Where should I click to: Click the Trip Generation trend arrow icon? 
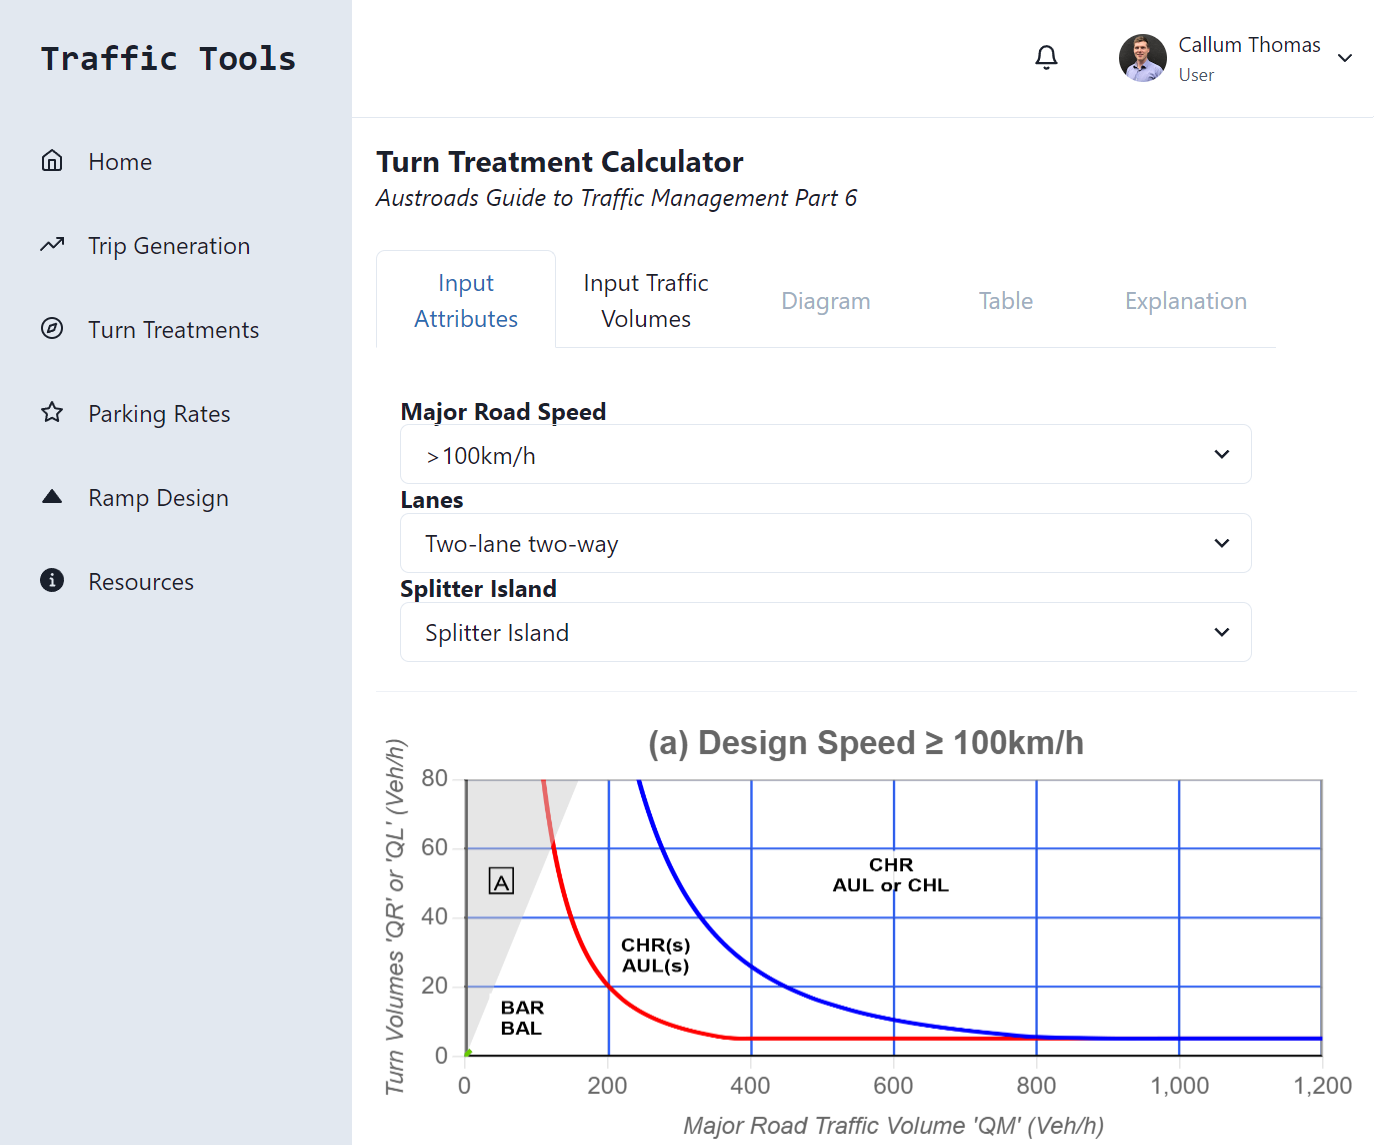[52, 245]
